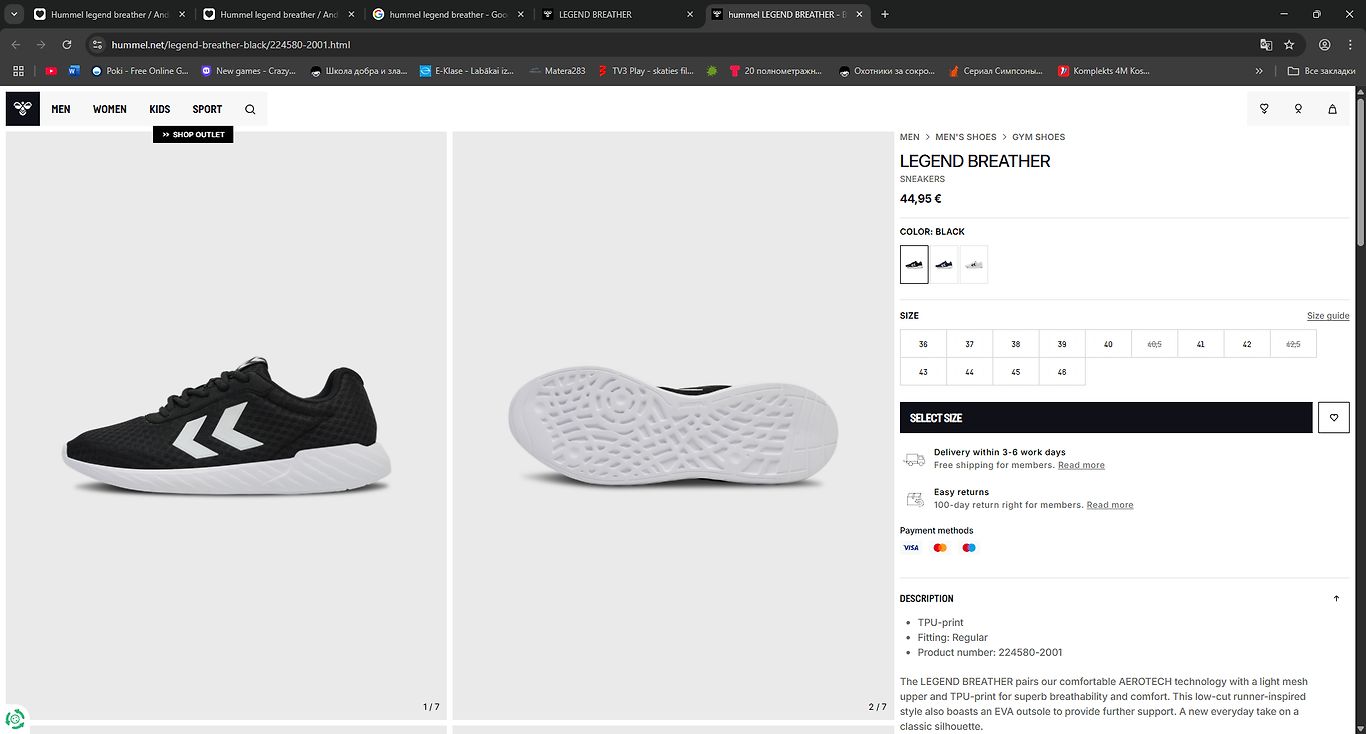Add shoe to wishlist via heart beside Select Size

1334,418
